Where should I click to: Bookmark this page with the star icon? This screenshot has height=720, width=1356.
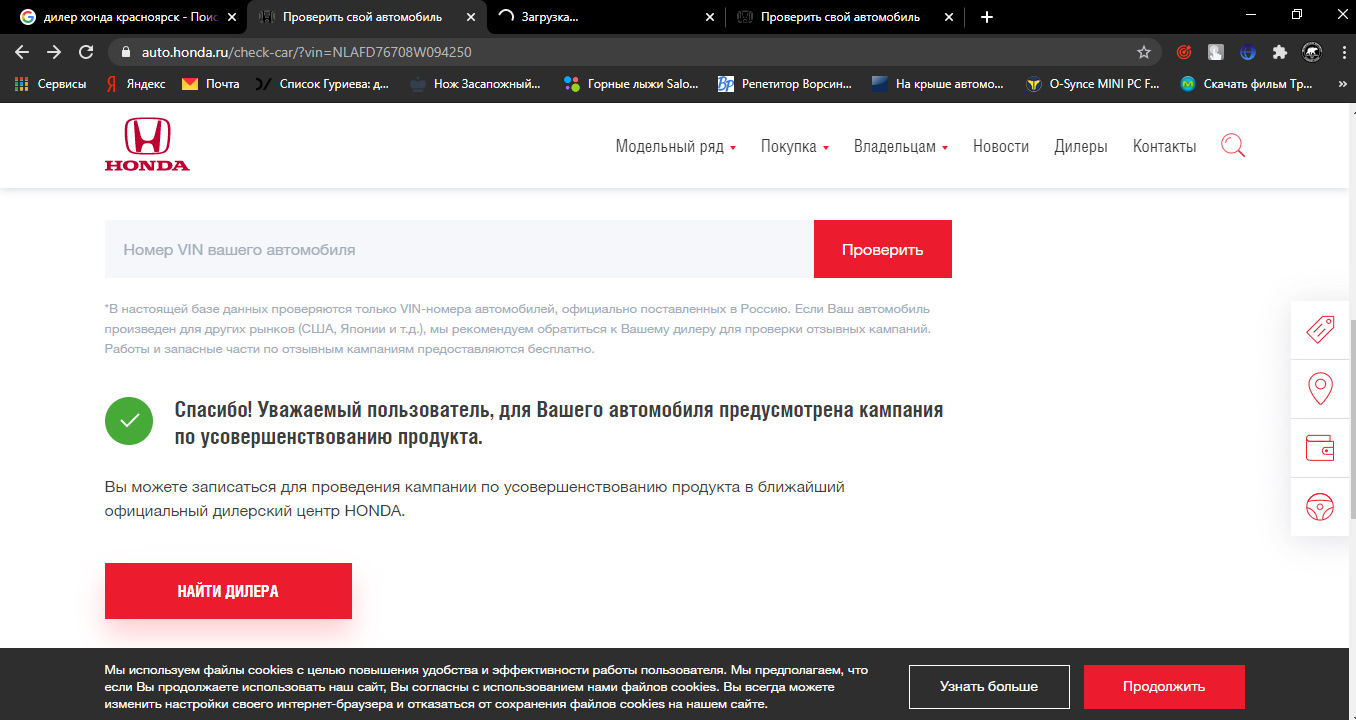click(1144, 52)
